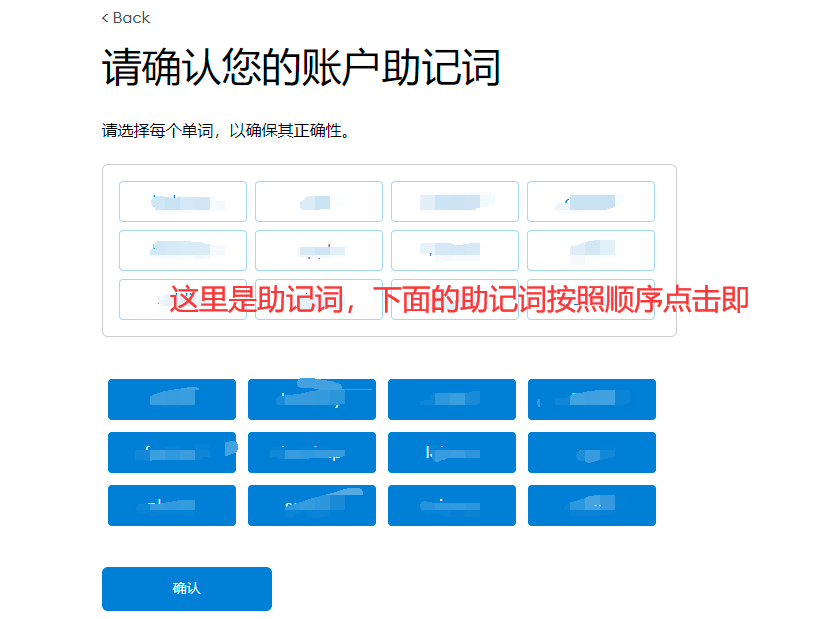Click first outlined word slot in confirmation box

pyautogui.click(x=183, y=201)
